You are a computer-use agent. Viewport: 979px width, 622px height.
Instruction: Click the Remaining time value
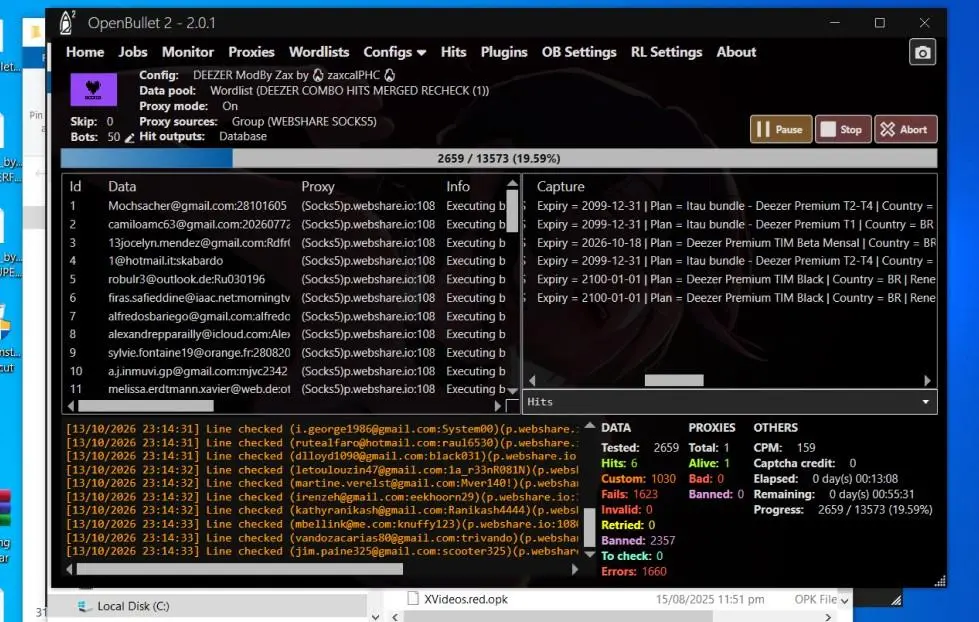tap(872, 495)
